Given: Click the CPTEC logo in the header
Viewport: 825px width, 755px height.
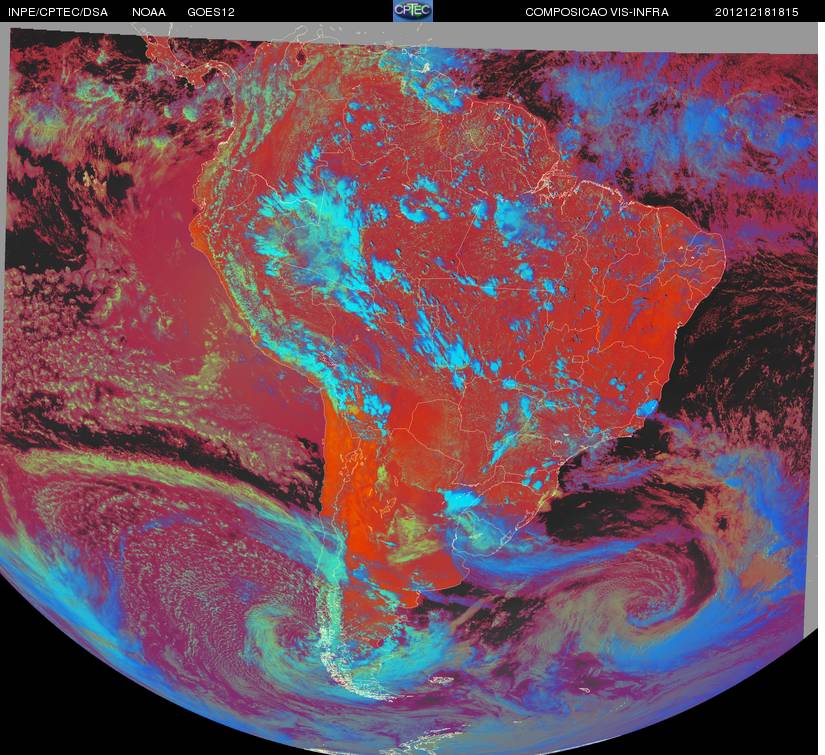Looking at the screenshot, I should pyautogui.click(x=413, y=11).
